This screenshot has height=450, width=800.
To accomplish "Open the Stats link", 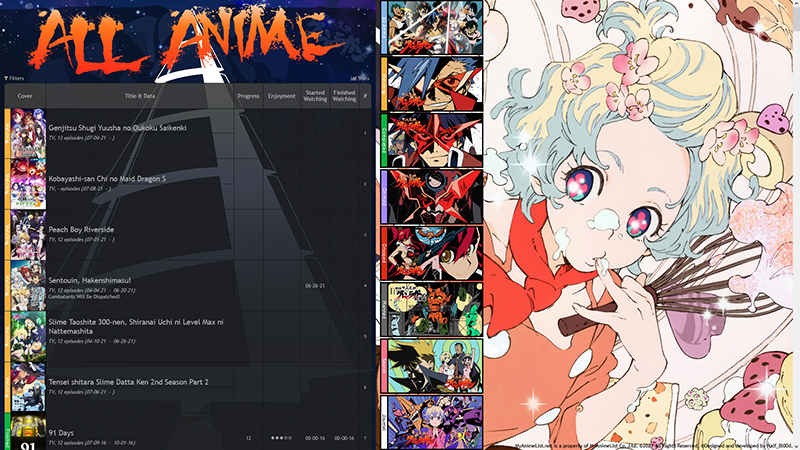I will 360,77.
